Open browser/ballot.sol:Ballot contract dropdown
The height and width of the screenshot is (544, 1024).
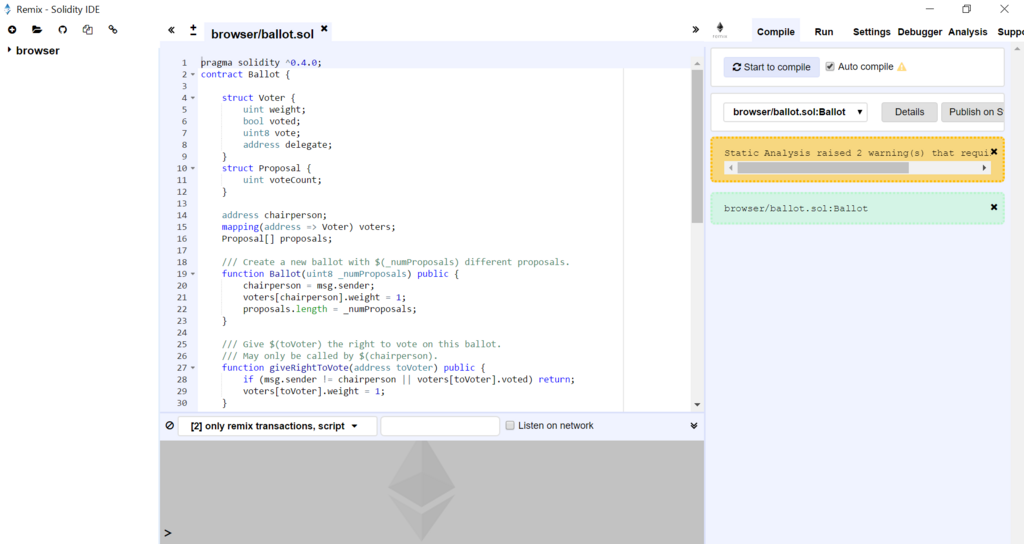795,112
